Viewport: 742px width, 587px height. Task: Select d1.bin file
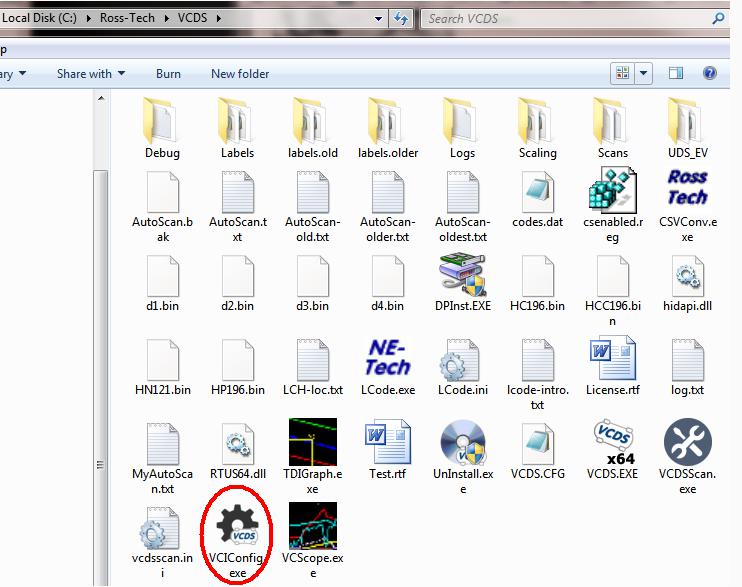click(162, 283)
